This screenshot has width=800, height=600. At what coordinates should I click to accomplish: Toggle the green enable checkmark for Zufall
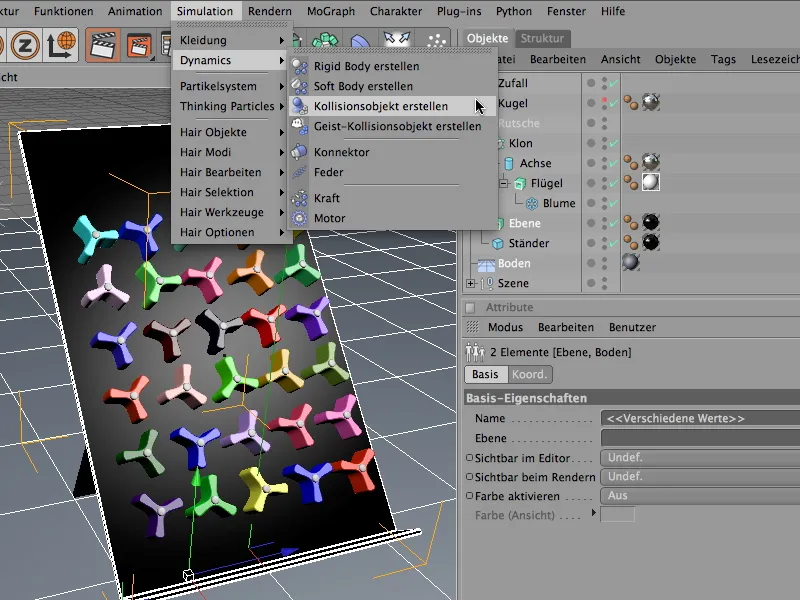pos(612,83)
